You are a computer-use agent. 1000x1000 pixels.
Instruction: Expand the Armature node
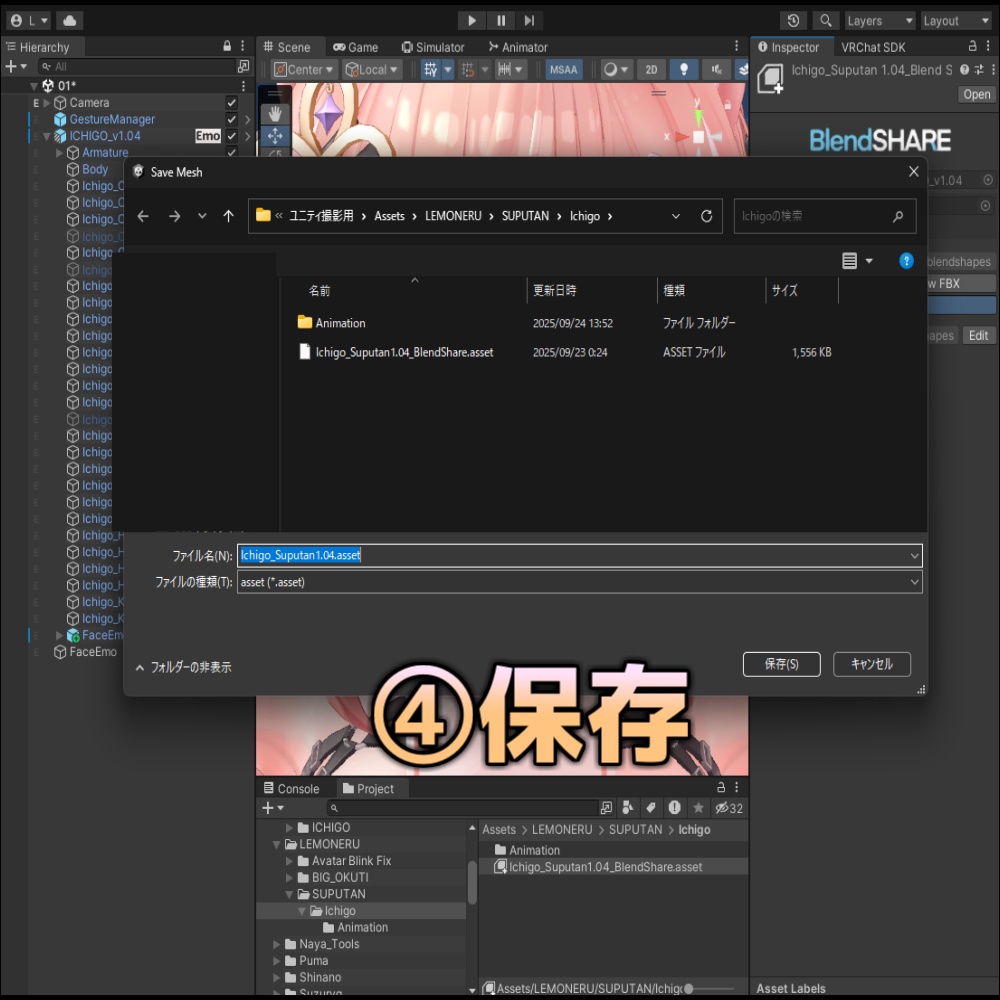(59, 152)
